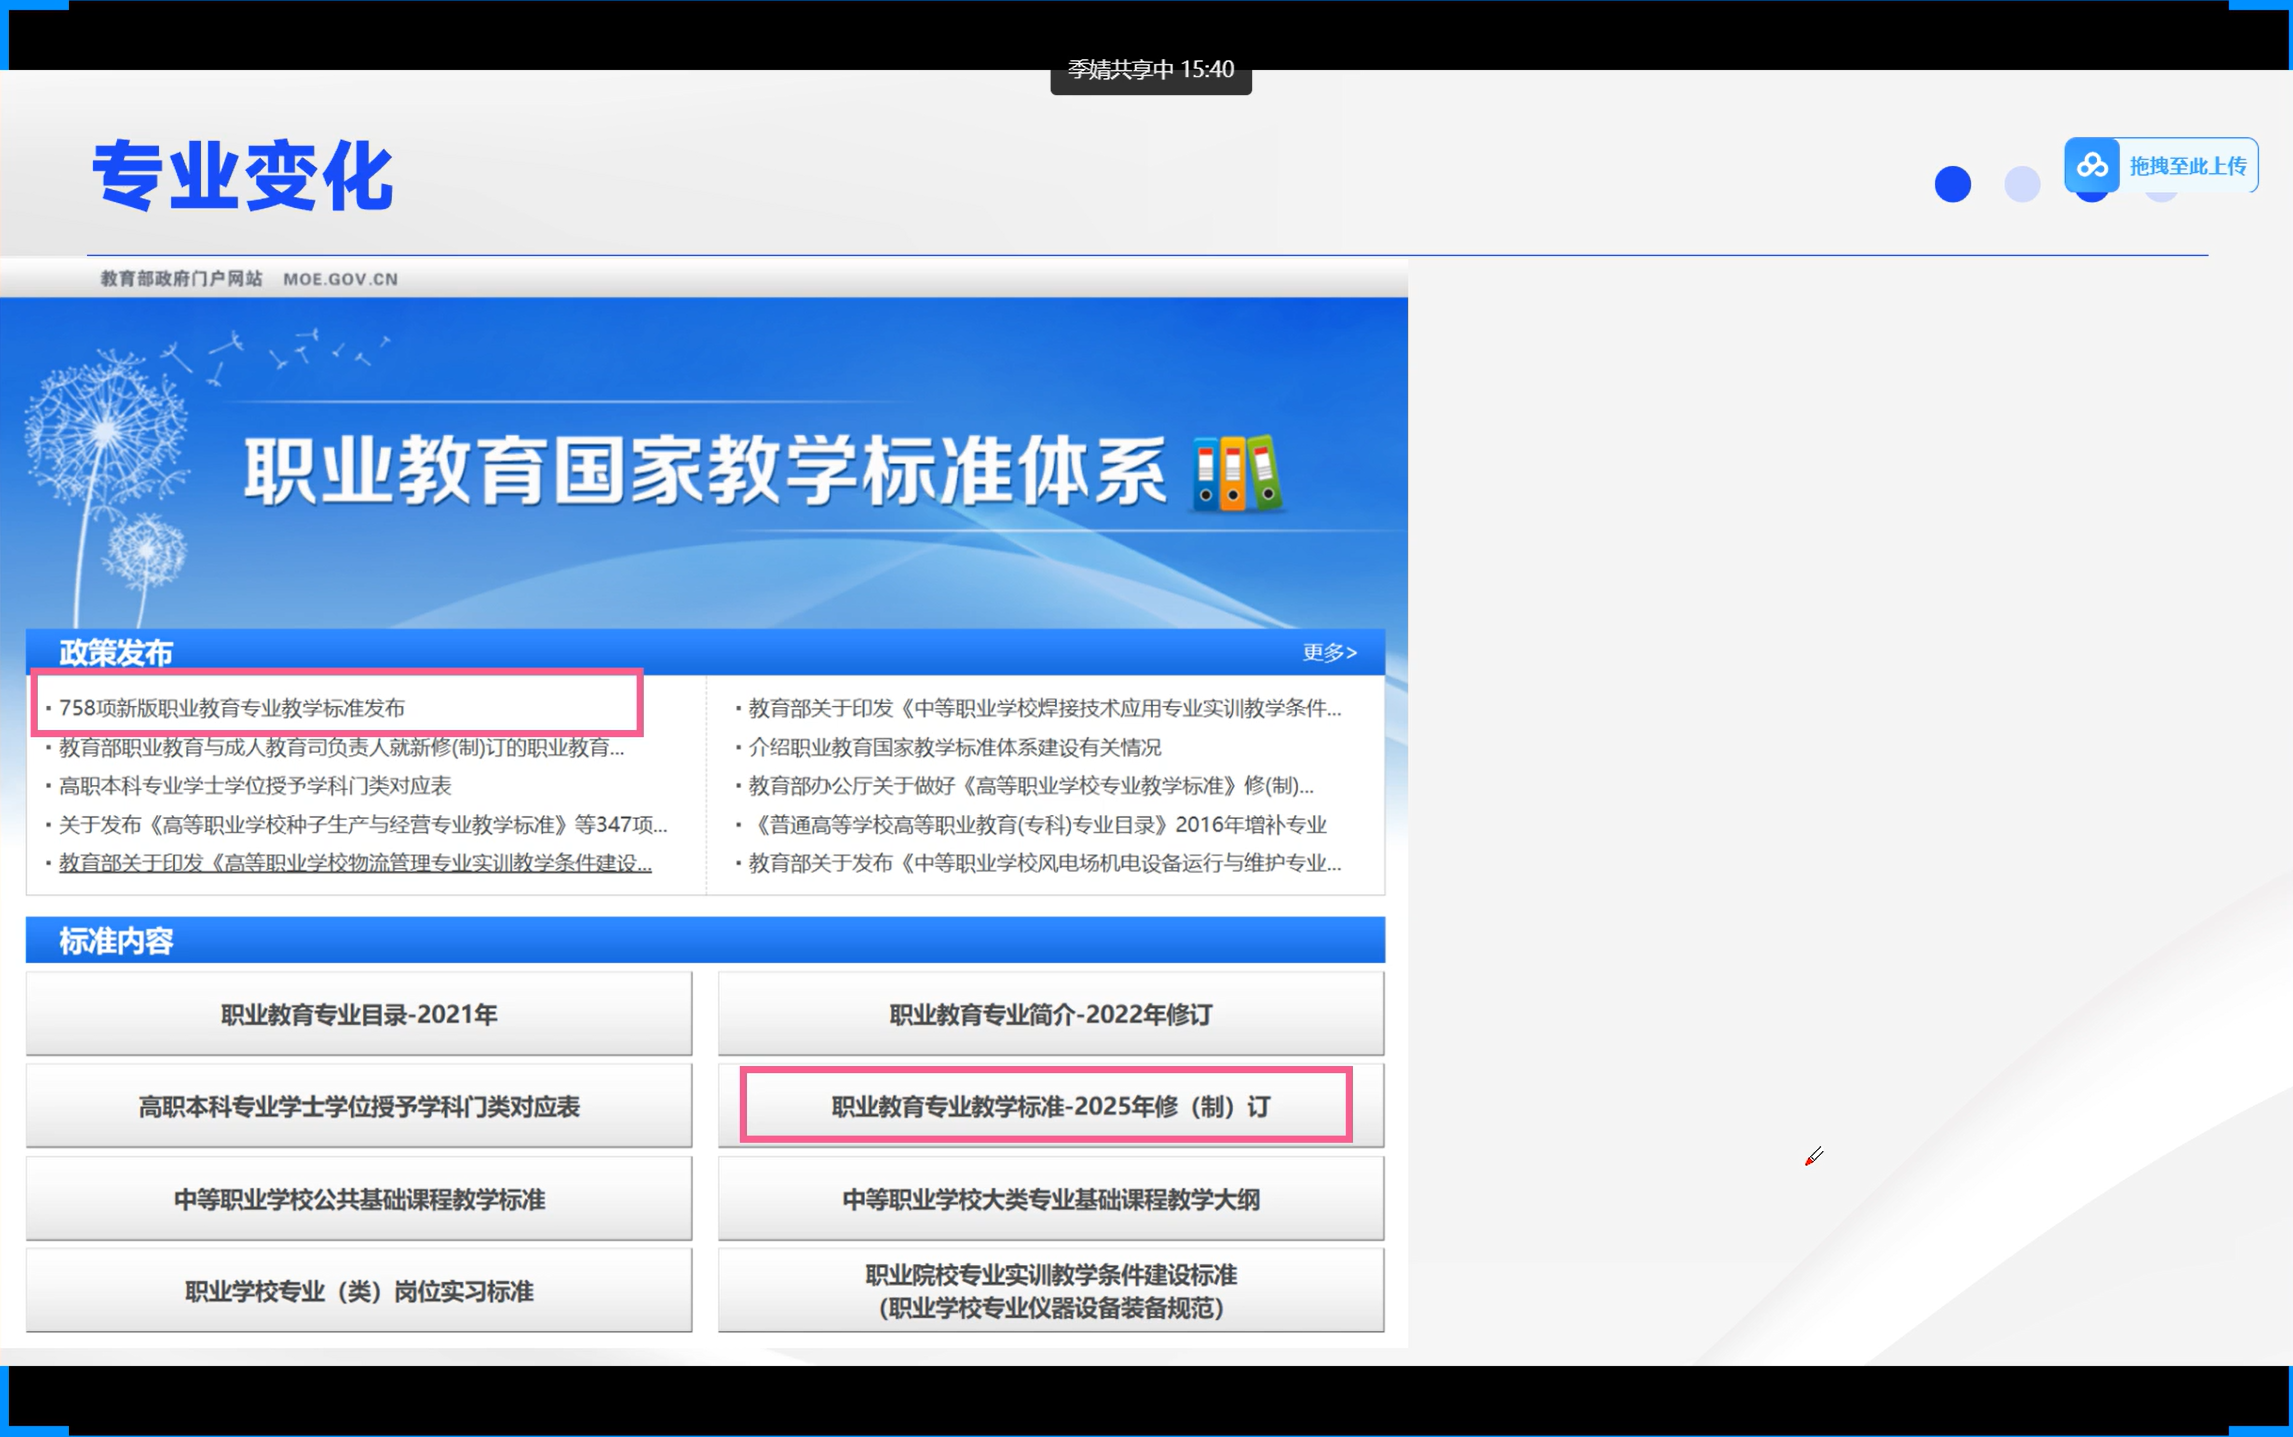The width and height of the screenshot is (2293, 1437).
Task: Open underlined 教育部关于印发《高等职业学校物流管理专业实训教学条件建设 link
Action: click(x=355, y=863)
